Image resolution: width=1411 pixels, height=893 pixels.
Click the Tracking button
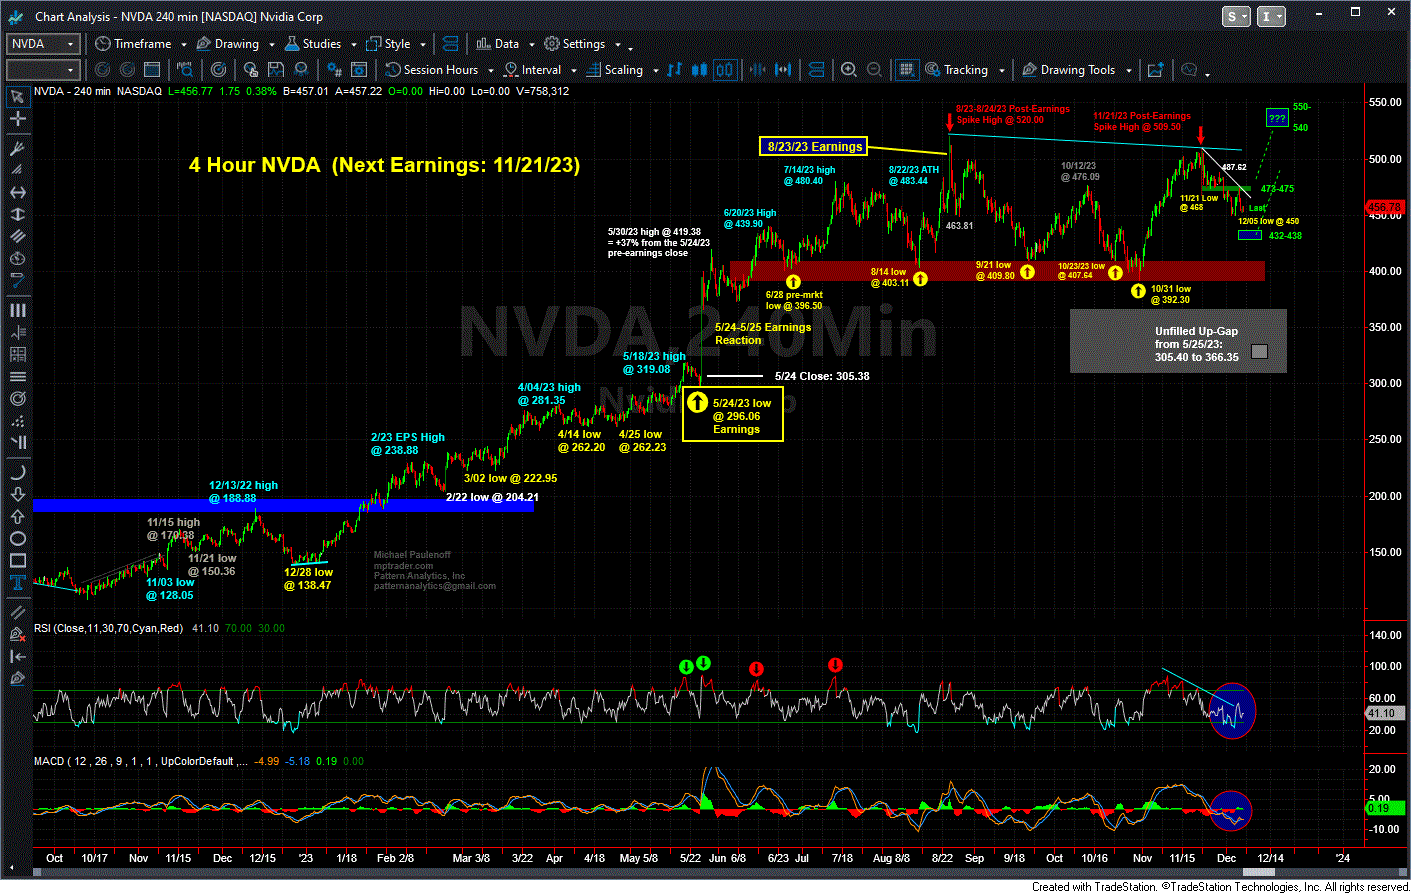(957, 70)
